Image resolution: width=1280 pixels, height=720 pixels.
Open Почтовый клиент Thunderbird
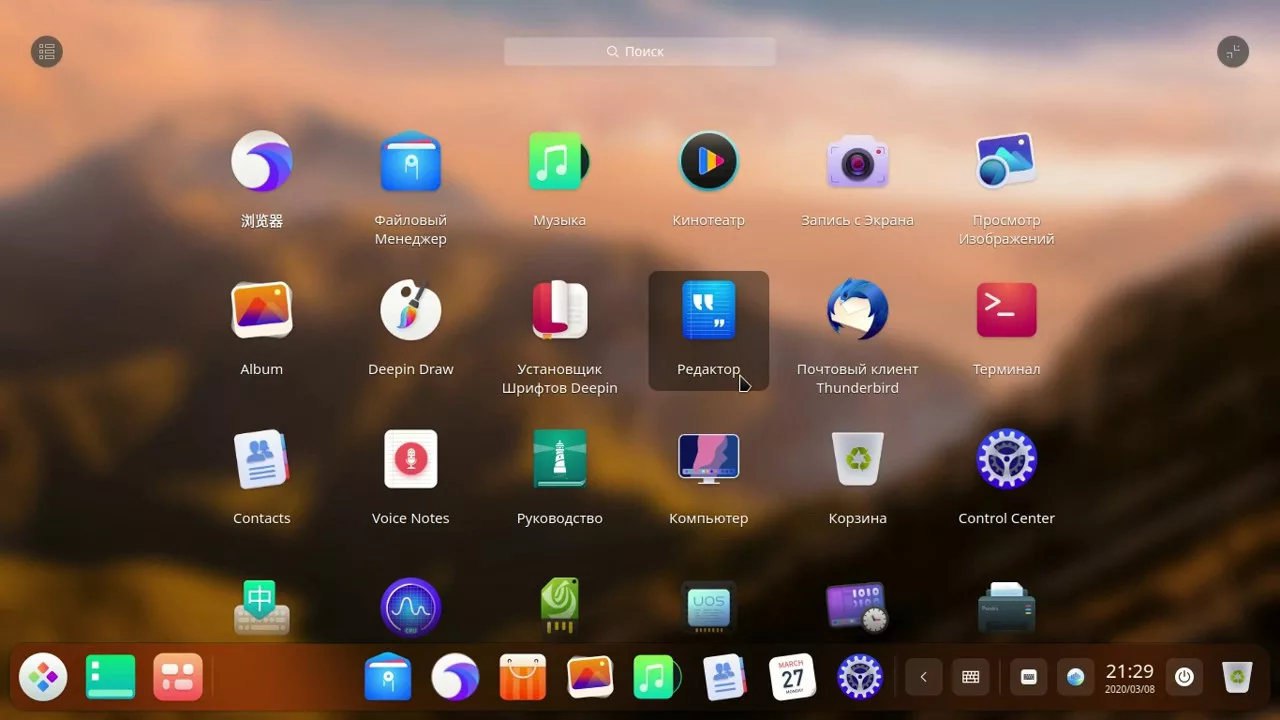point(857,310)
